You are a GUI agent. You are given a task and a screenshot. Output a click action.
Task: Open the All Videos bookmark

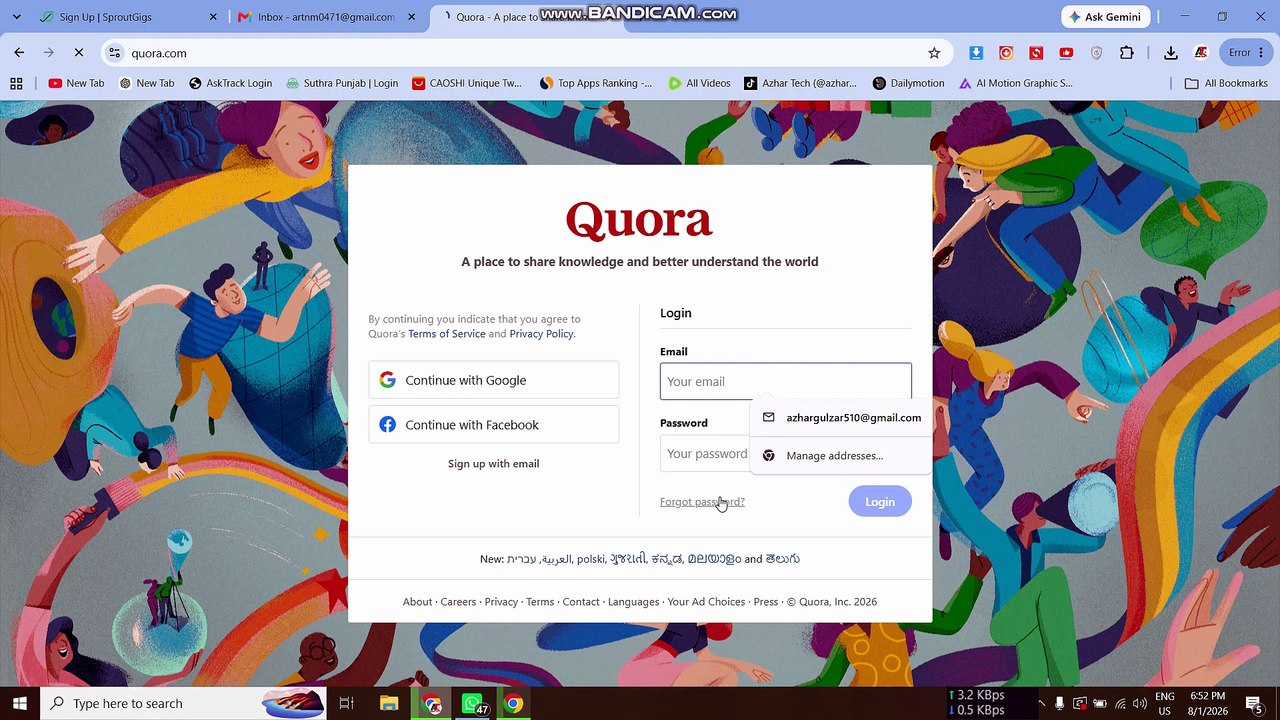pos(699,83)
